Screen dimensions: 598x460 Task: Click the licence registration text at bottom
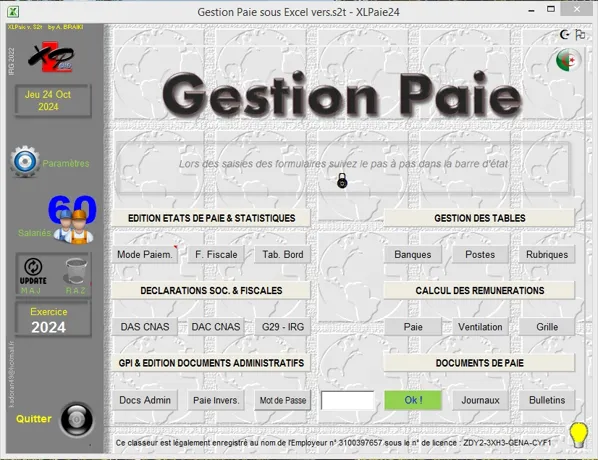point(333,443)
